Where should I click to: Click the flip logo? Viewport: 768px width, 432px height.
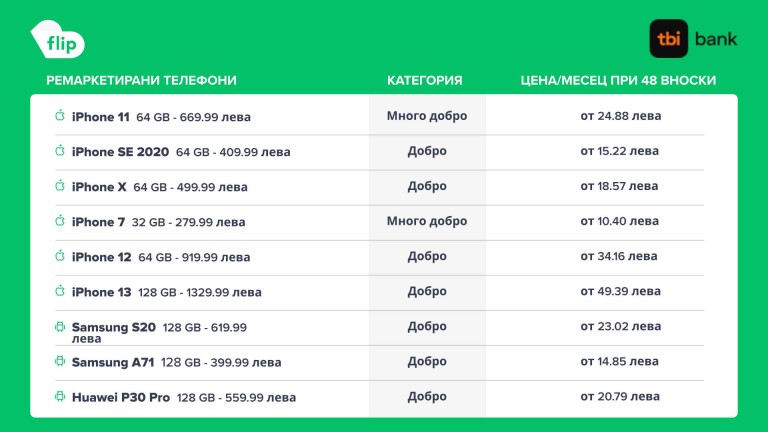click(x=58, y=40)
